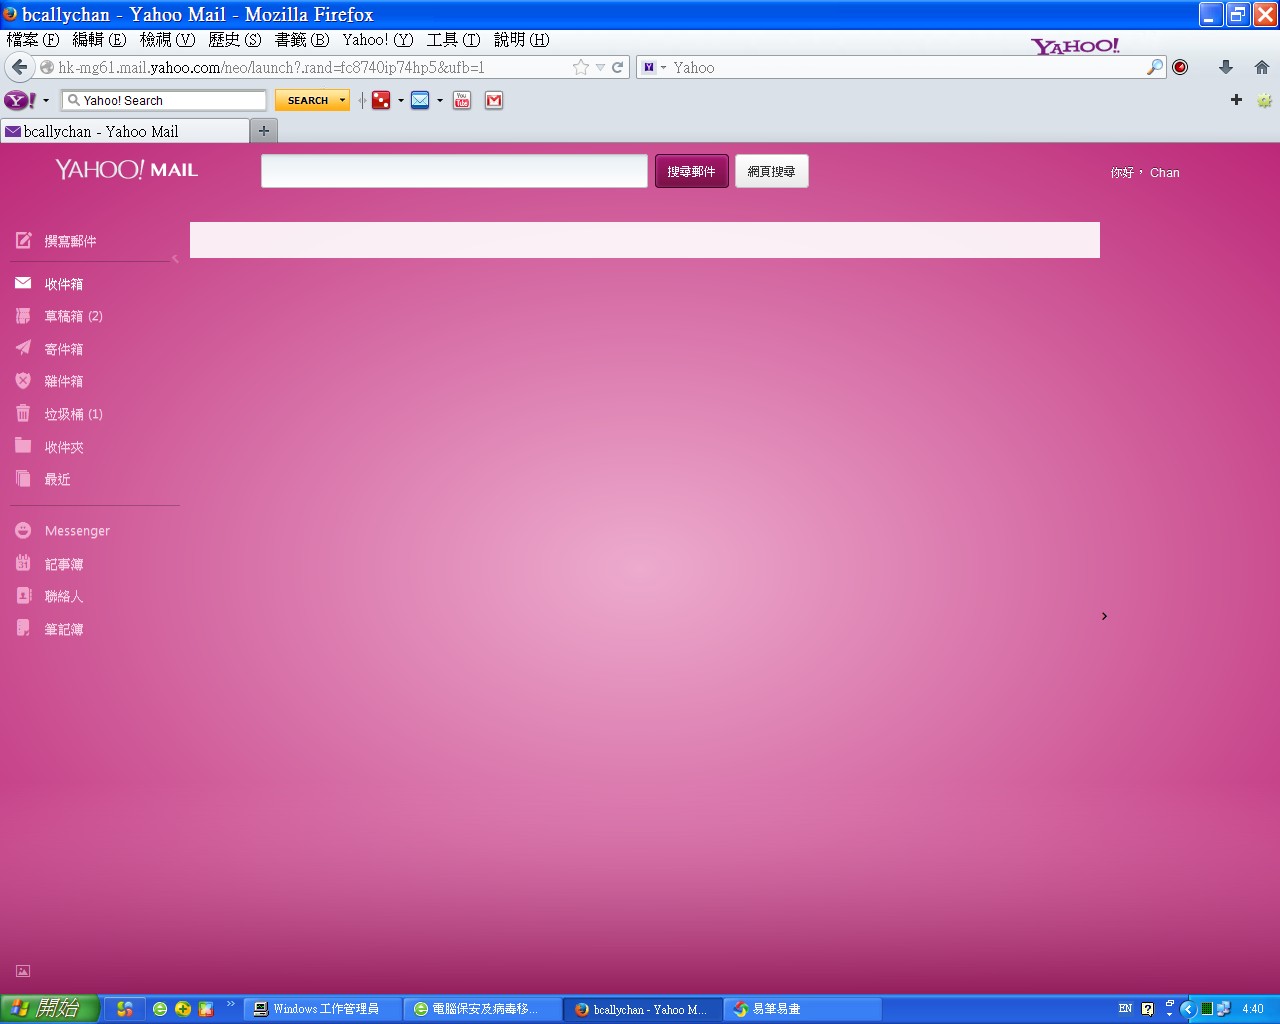Image resolution: width=1280 pixels, height=1024 pixels.
Task: Open the Yahoo SEARCH button dropdown arrow
Action: [x=342, y=100]
